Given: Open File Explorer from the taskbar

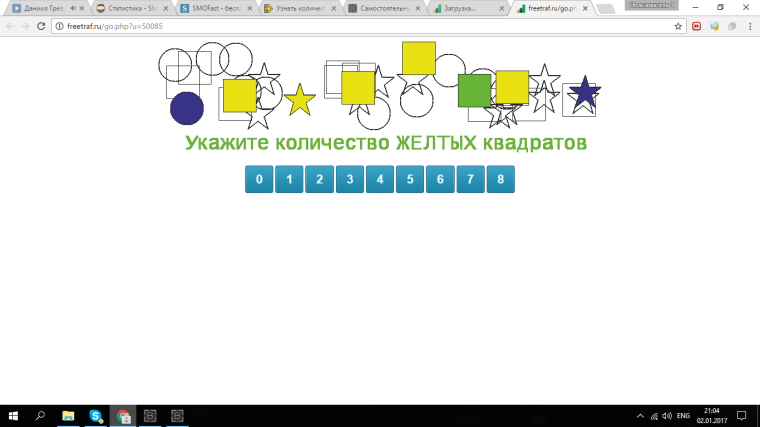Looking at the screenshot, I should pos(68,415).
